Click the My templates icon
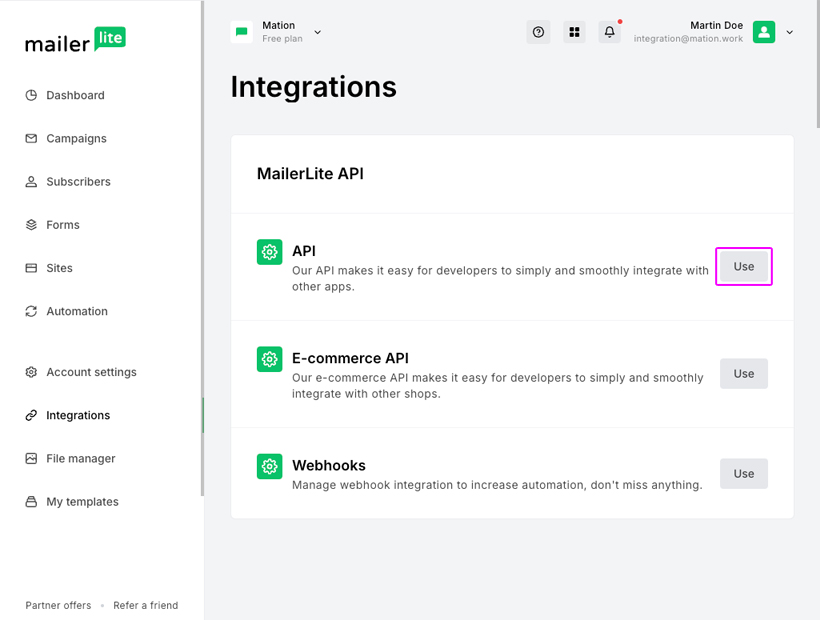 click(31, 502)
